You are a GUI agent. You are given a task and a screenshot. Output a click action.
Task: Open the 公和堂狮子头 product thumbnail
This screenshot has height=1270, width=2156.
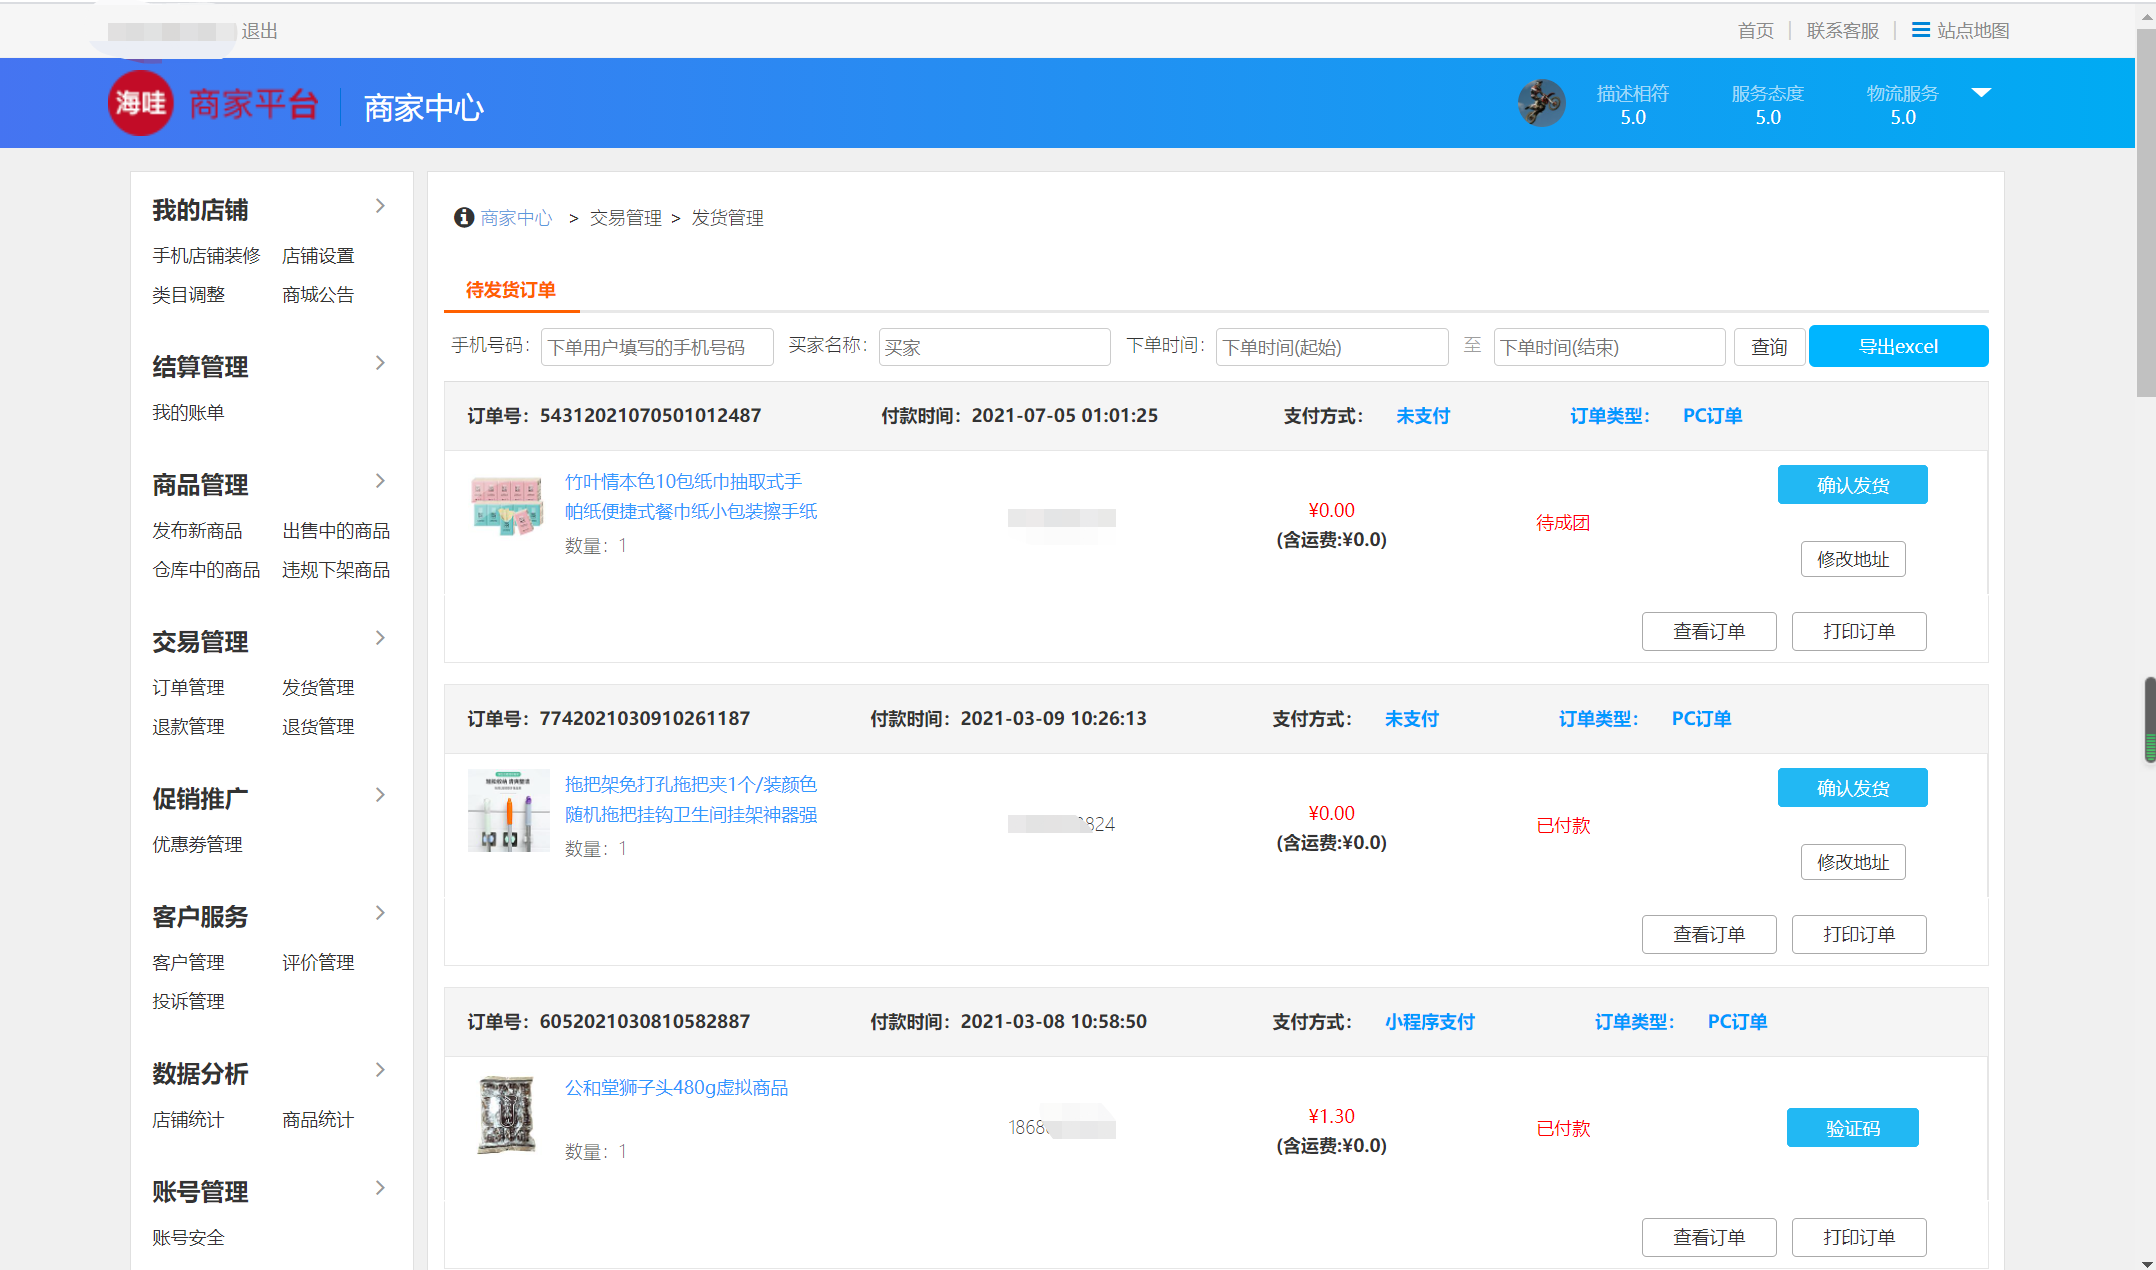pos(507,1115)
